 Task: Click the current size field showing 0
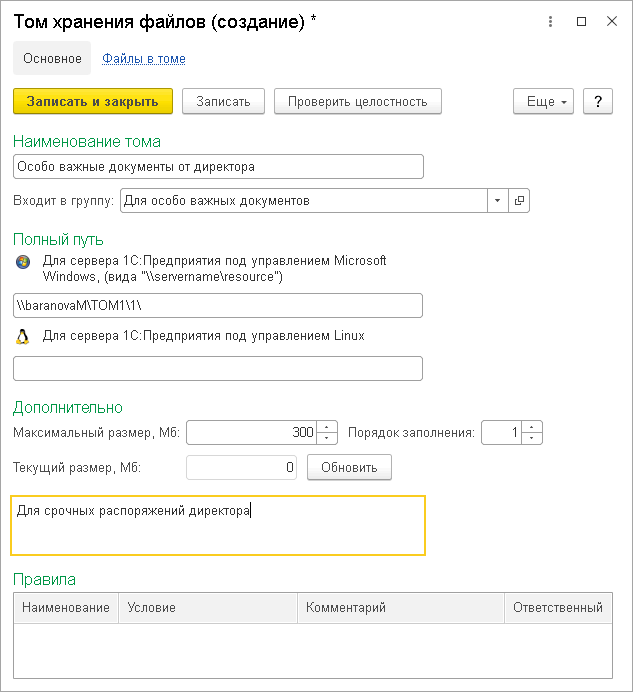pos(241,467)
